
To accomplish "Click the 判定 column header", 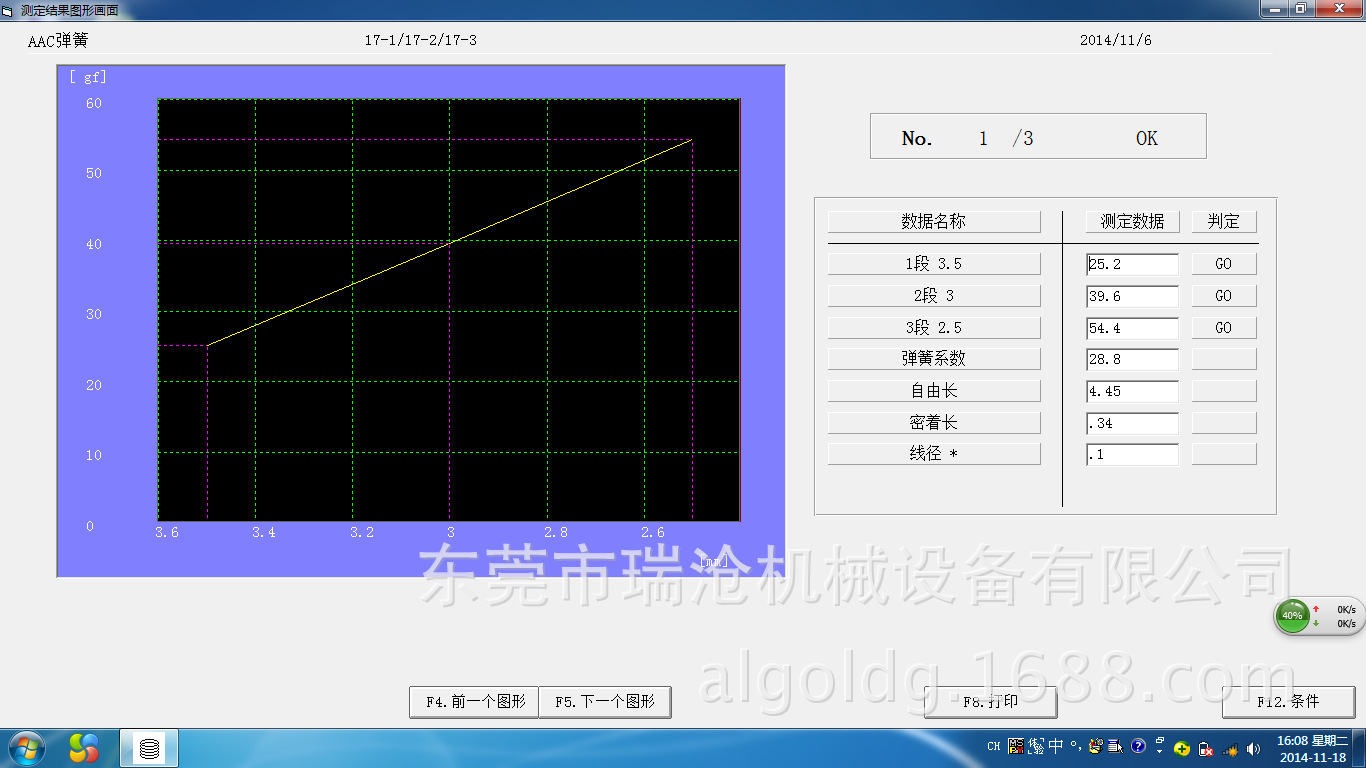I will pyautogui.click(x=1224, y=222).
